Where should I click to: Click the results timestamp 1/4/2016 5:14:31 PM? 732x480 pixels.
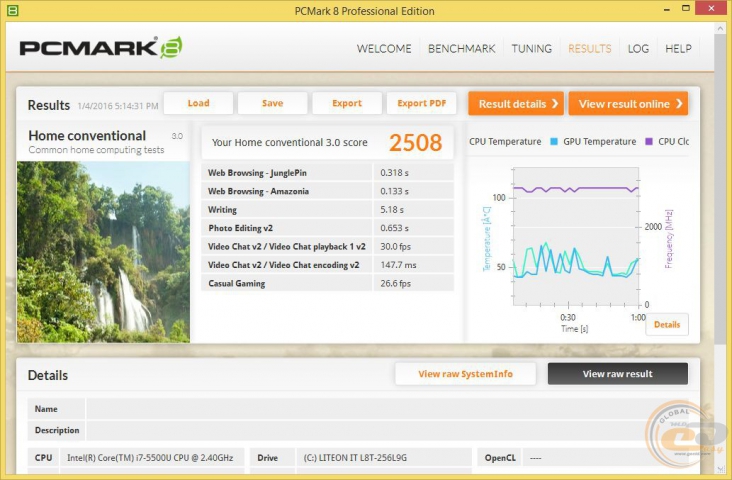pos(118,106)
